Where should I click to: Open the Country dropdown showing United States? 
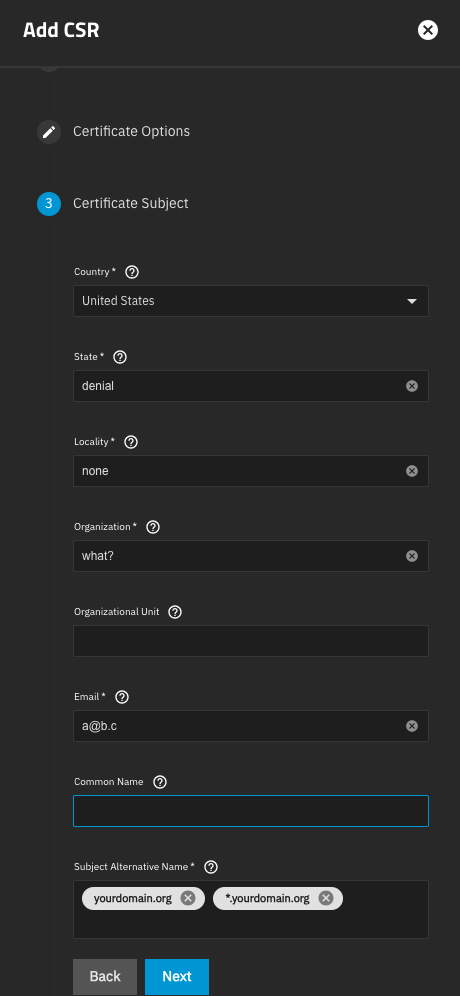pos(251,301)
